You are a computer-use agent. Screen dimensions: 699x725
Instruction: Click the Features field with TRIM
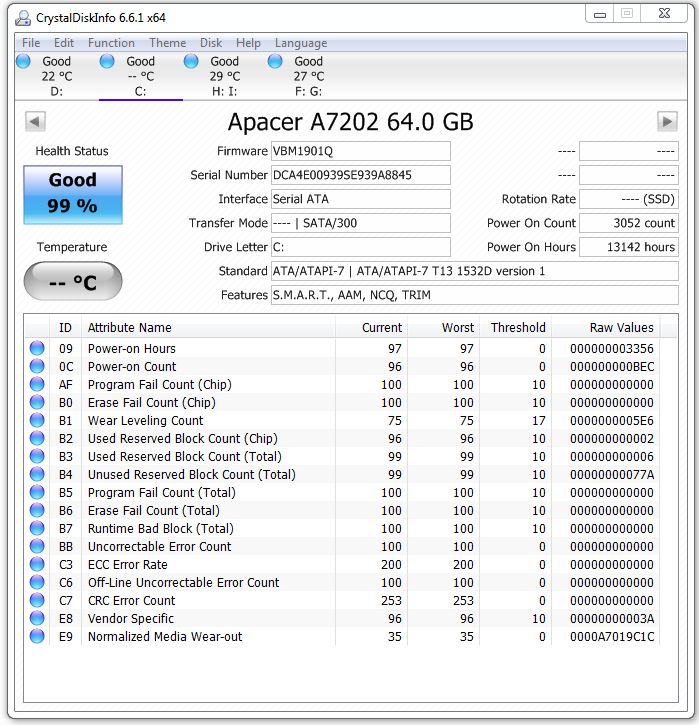pyautogui.click(x=475, y=295)
